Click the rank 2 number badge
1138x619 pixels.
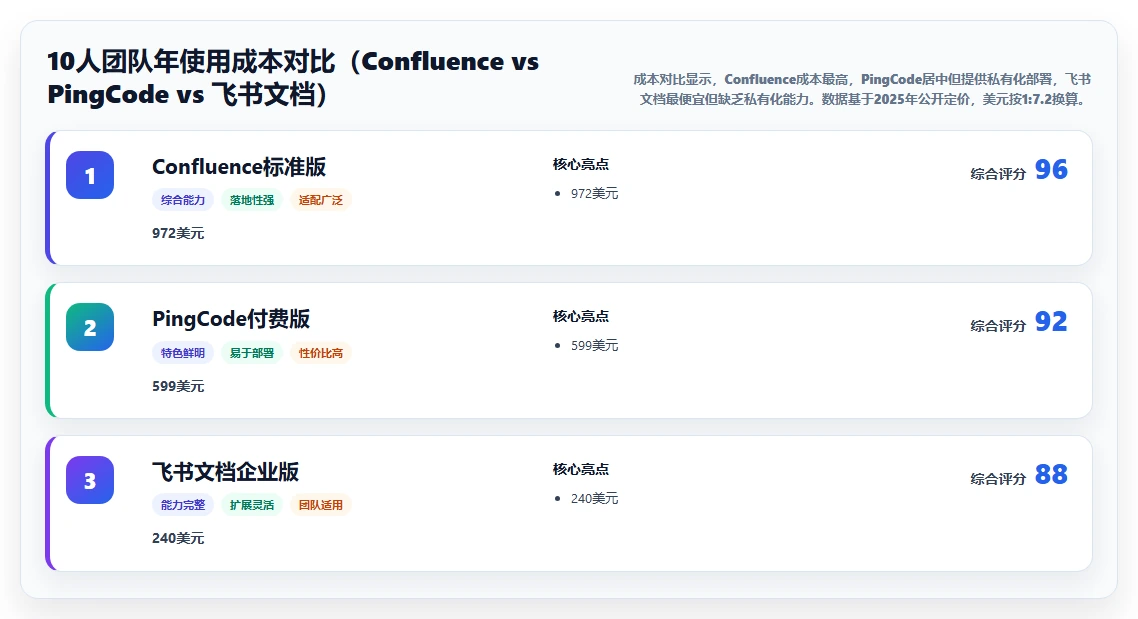pos(90,327)
